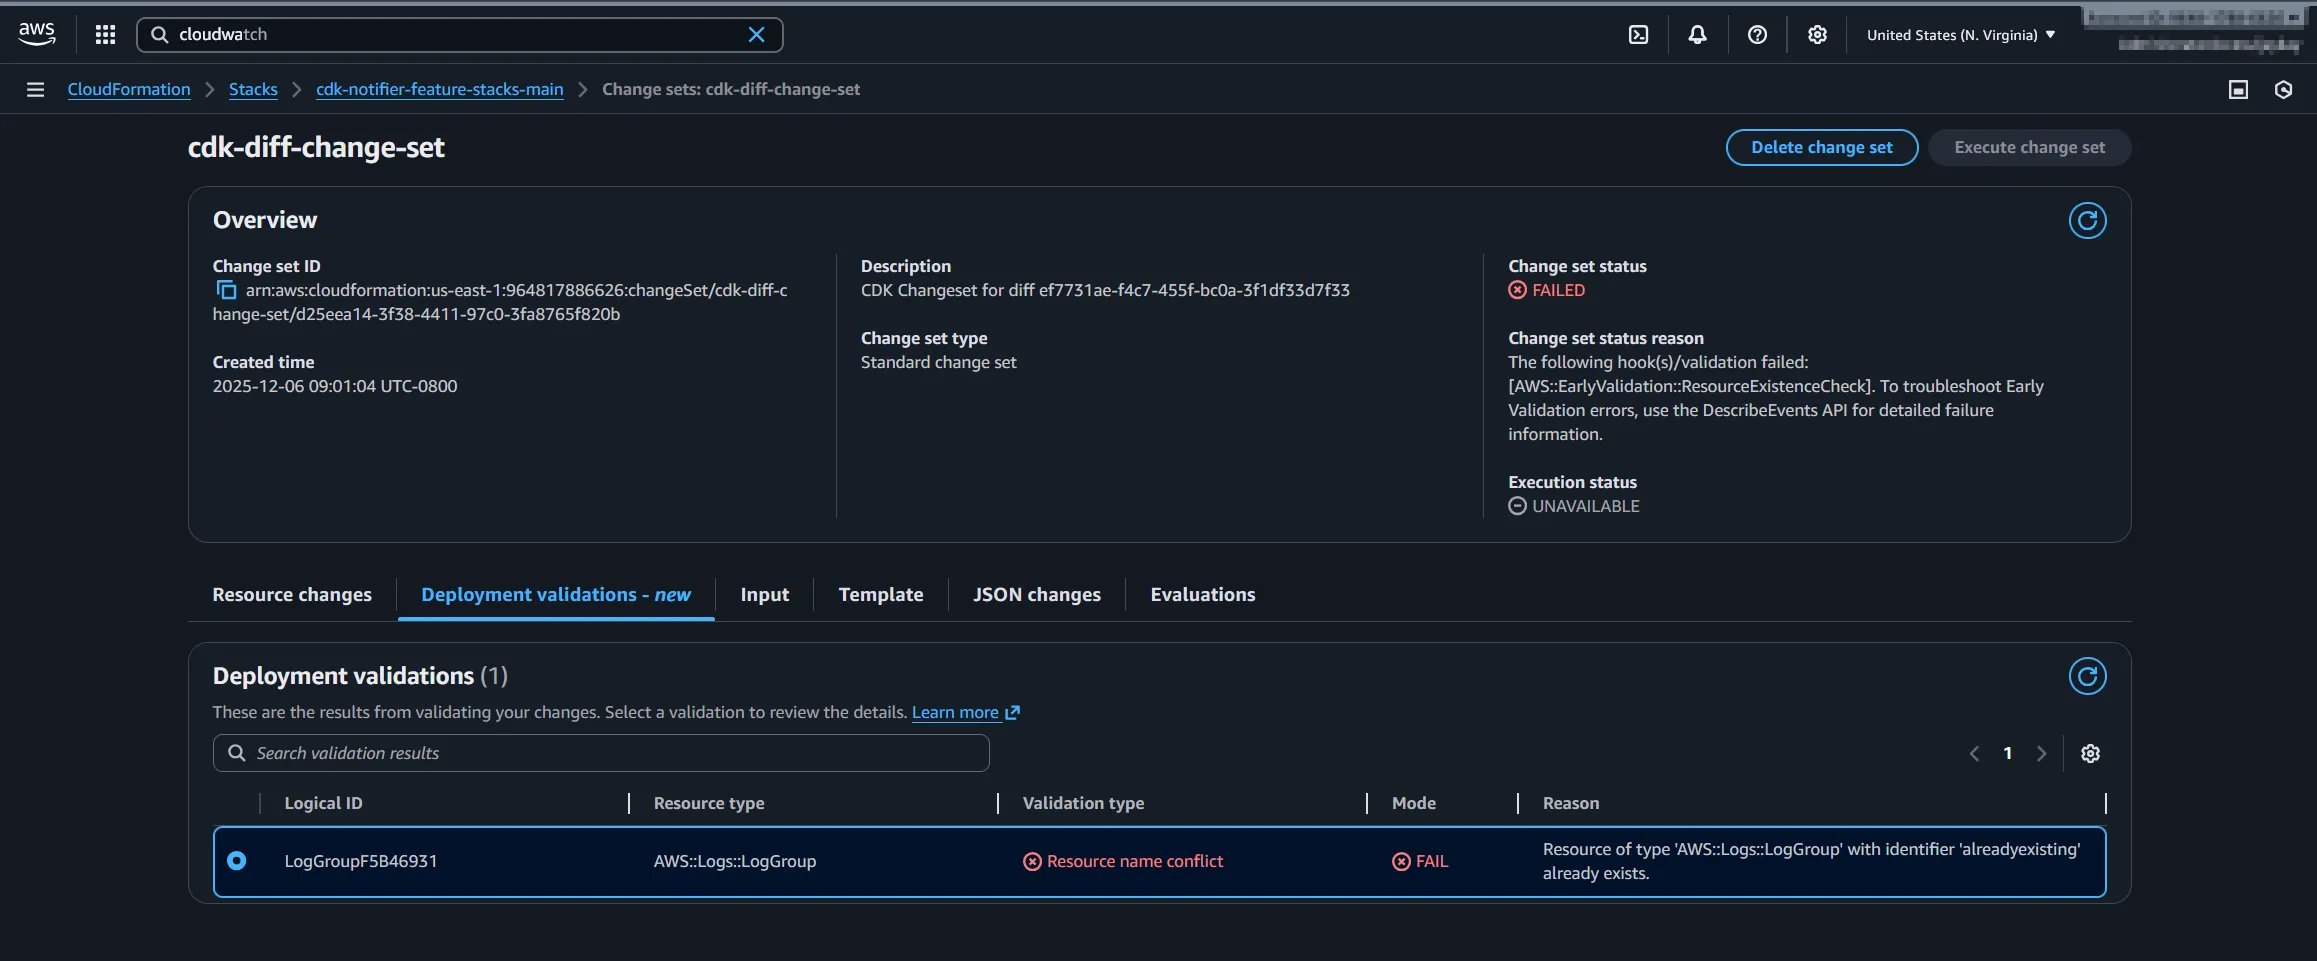This screenshot has width=2317, height=961.
Task: Click the Delete change set button
Action: [x=1821, y=147]
